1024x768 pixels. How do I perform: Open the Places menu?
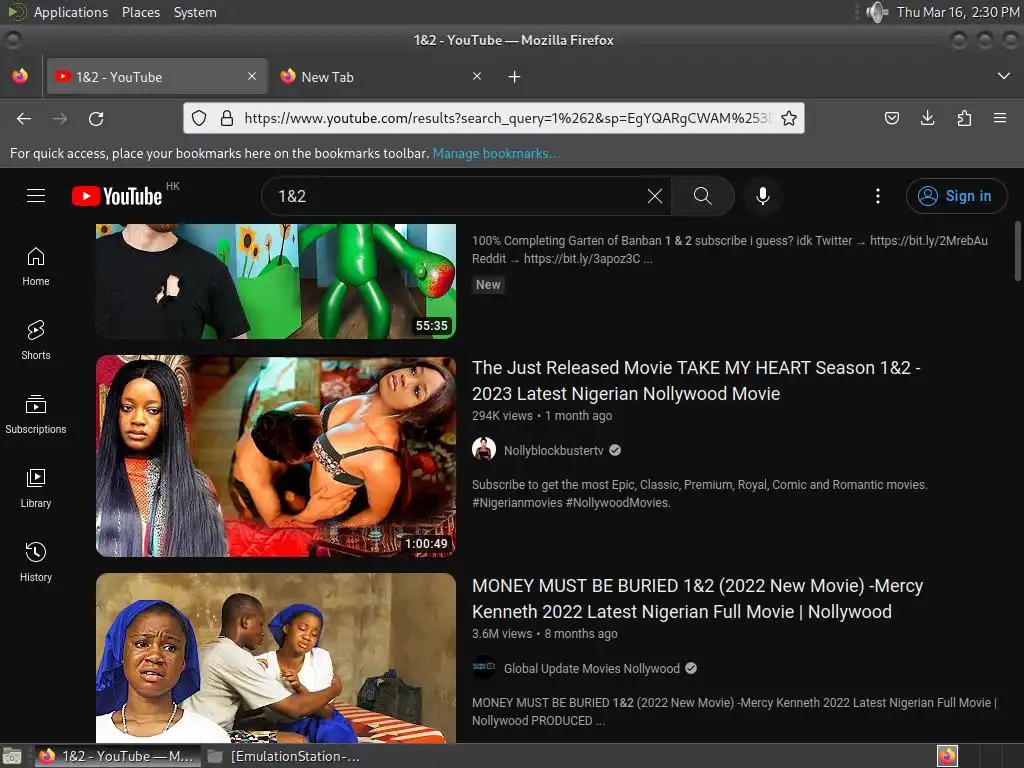pos(140,12)
